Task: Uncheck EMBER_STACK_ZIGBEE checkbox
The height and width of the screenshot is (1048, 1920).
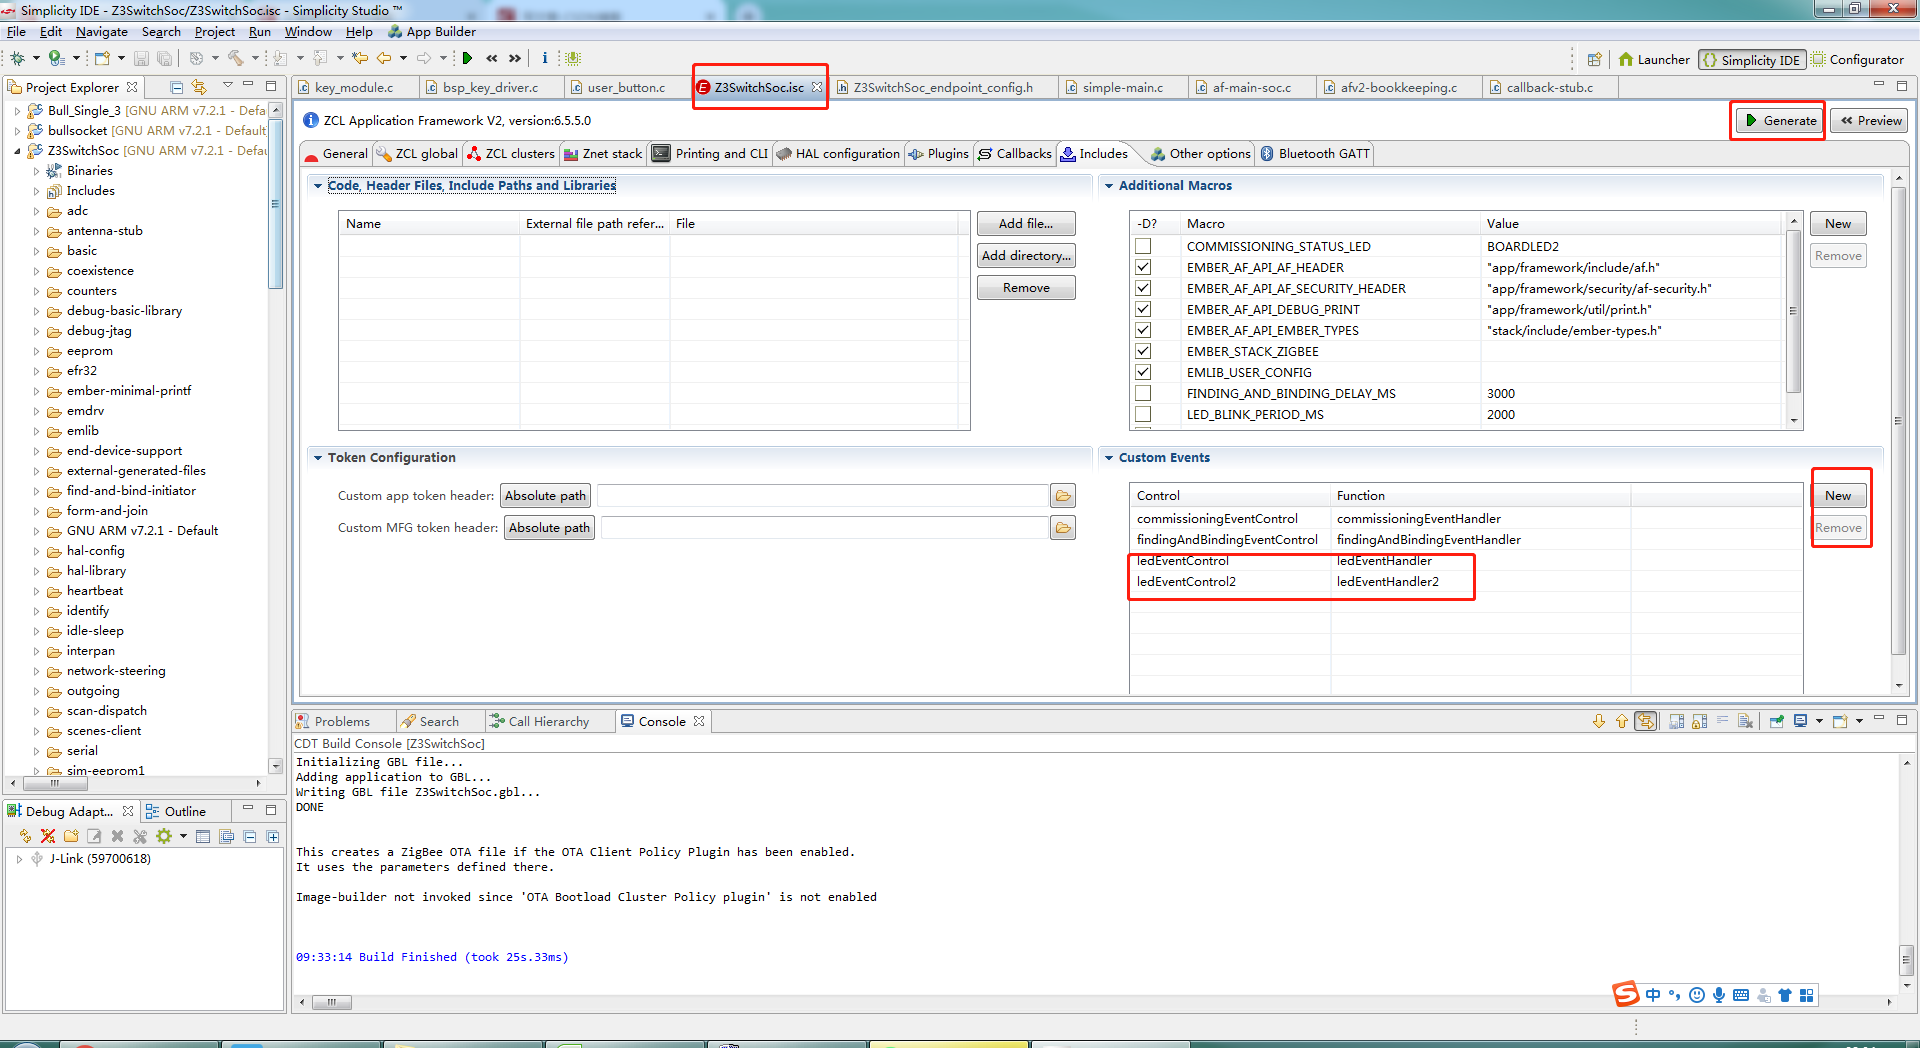Action: click(1143, 351)
